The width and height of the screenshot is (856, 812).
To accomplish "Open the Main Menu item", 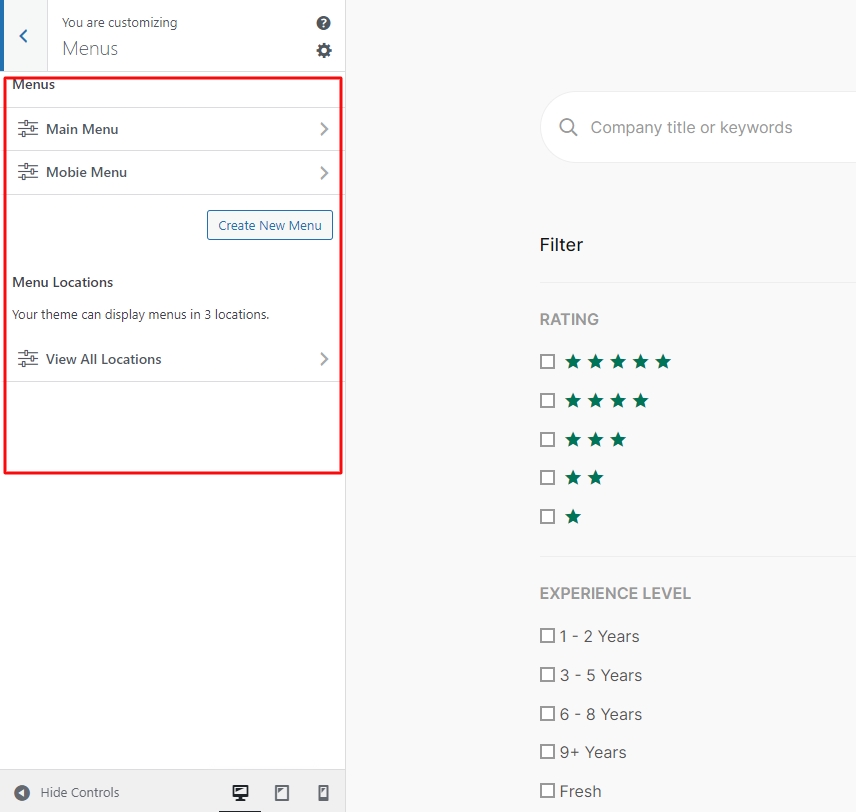I will [82, 129].
